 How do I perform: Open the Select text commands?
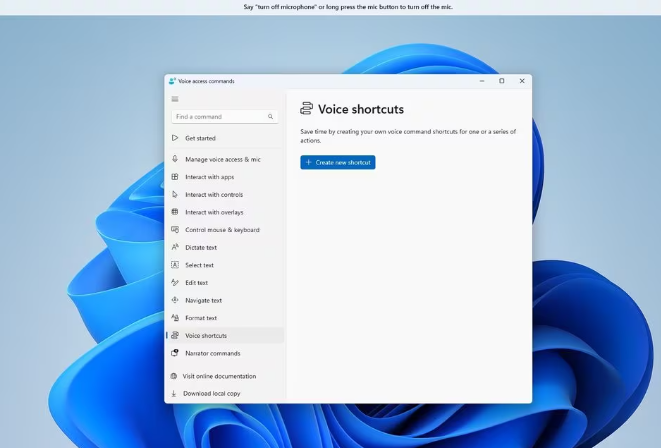pyautogui.click(x=199, y=265)
